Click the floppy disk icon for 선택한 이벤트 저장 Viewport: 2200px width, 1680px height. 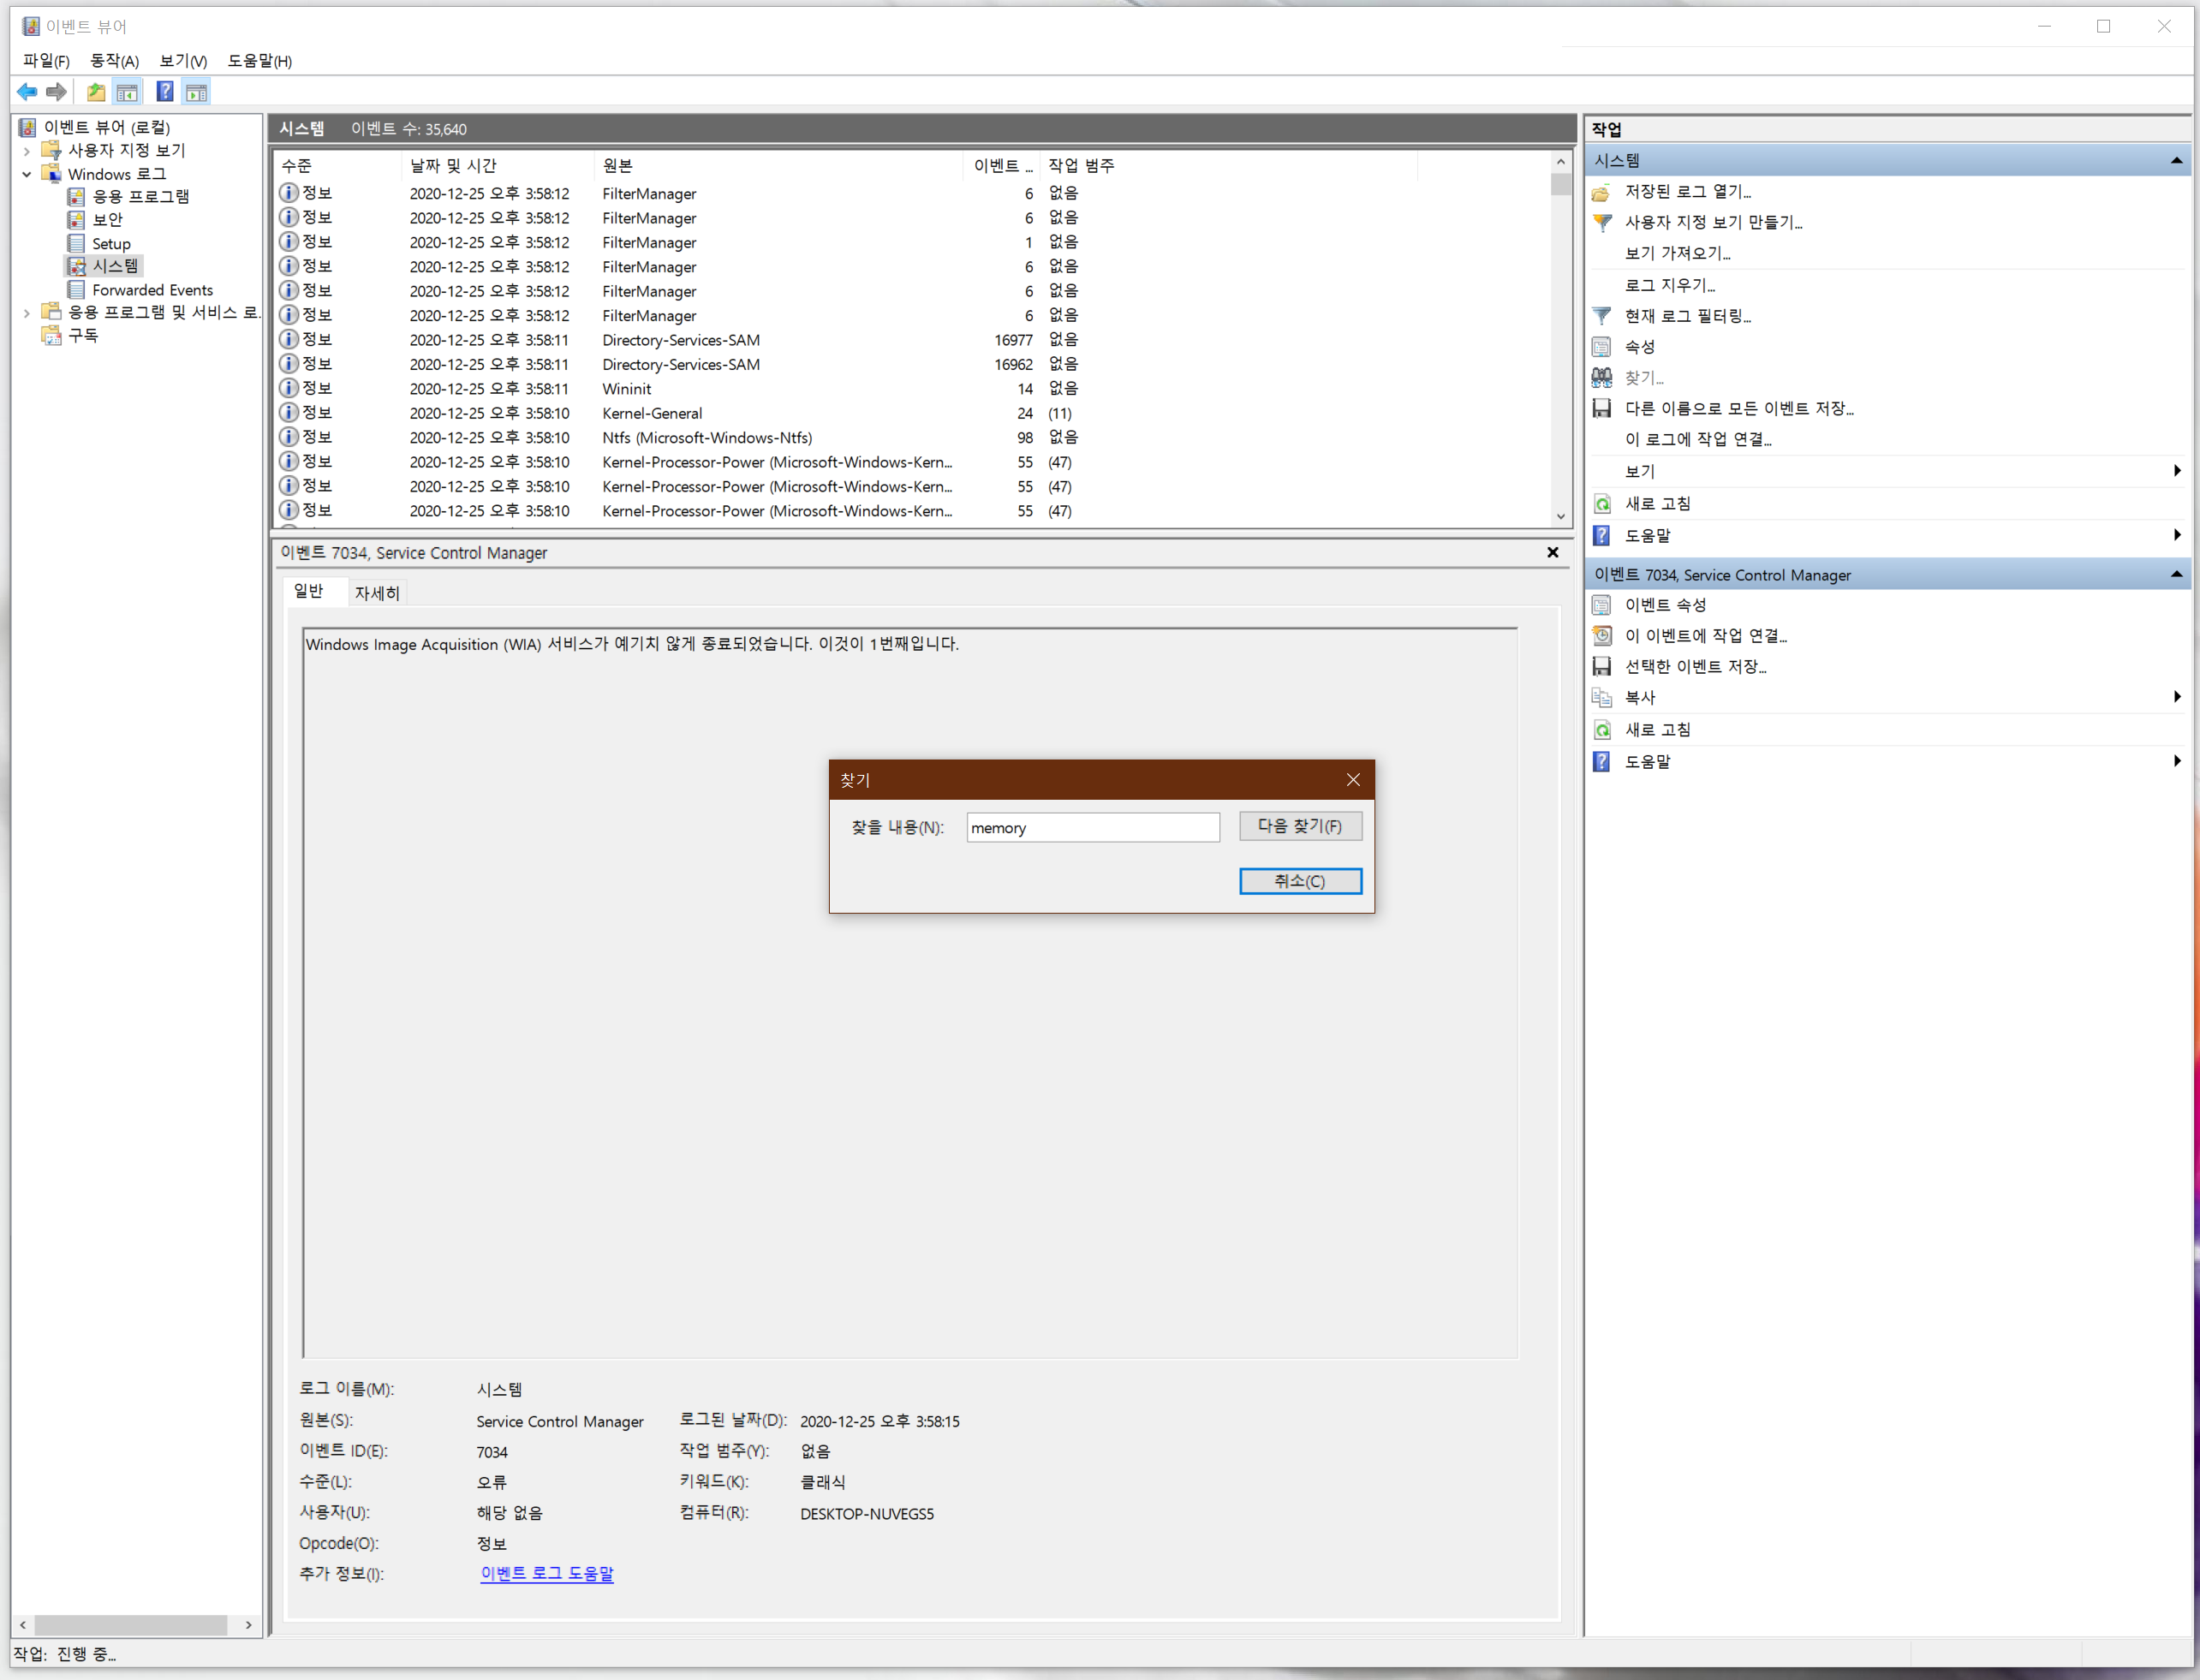point(1602,666)
